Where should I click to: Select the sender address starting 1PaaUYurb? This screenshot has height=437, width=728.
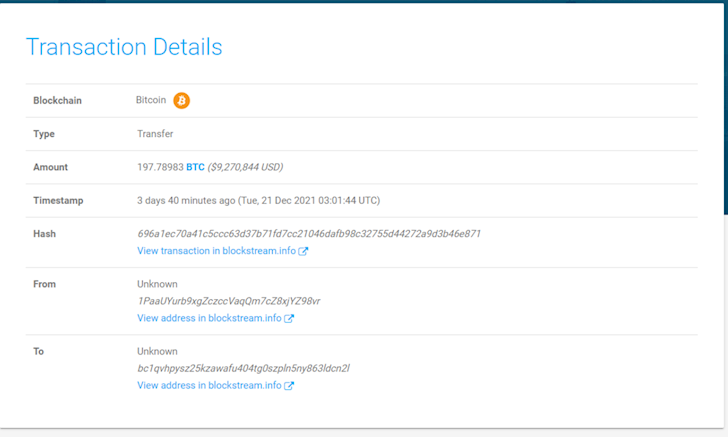[x=228, y=301]
